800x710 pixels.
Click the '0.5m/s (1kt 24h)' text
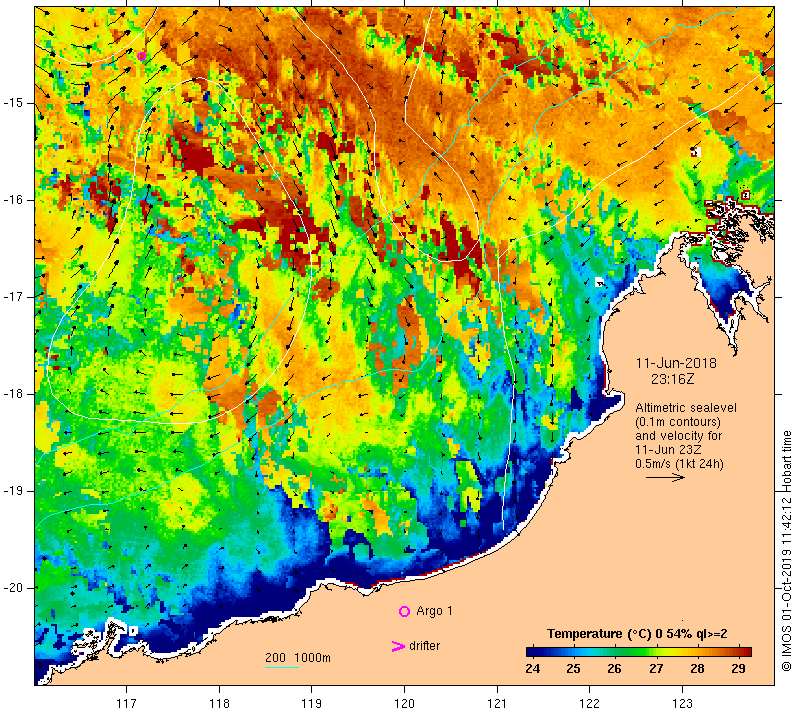(x=679, y=464)
